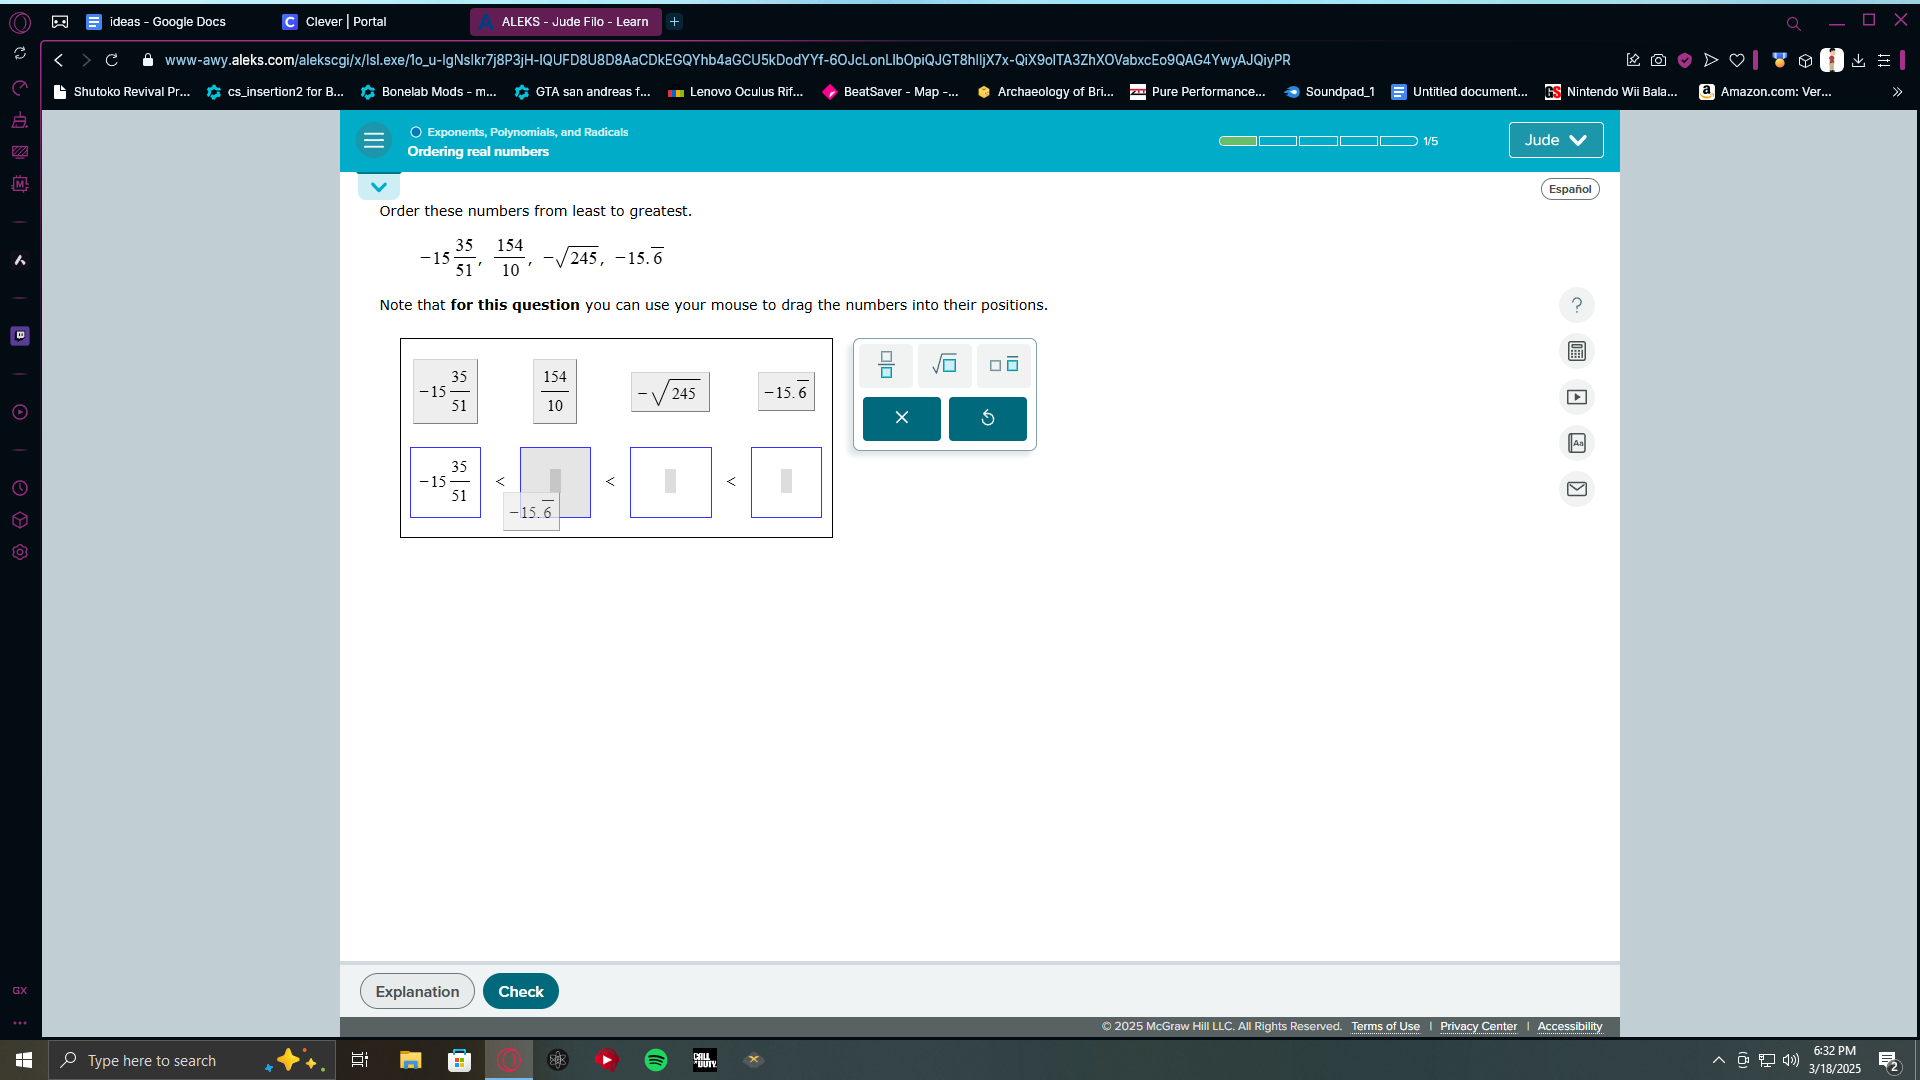Switch to the Clever Portal tab

pyautogui.click(x=345, y=21)
